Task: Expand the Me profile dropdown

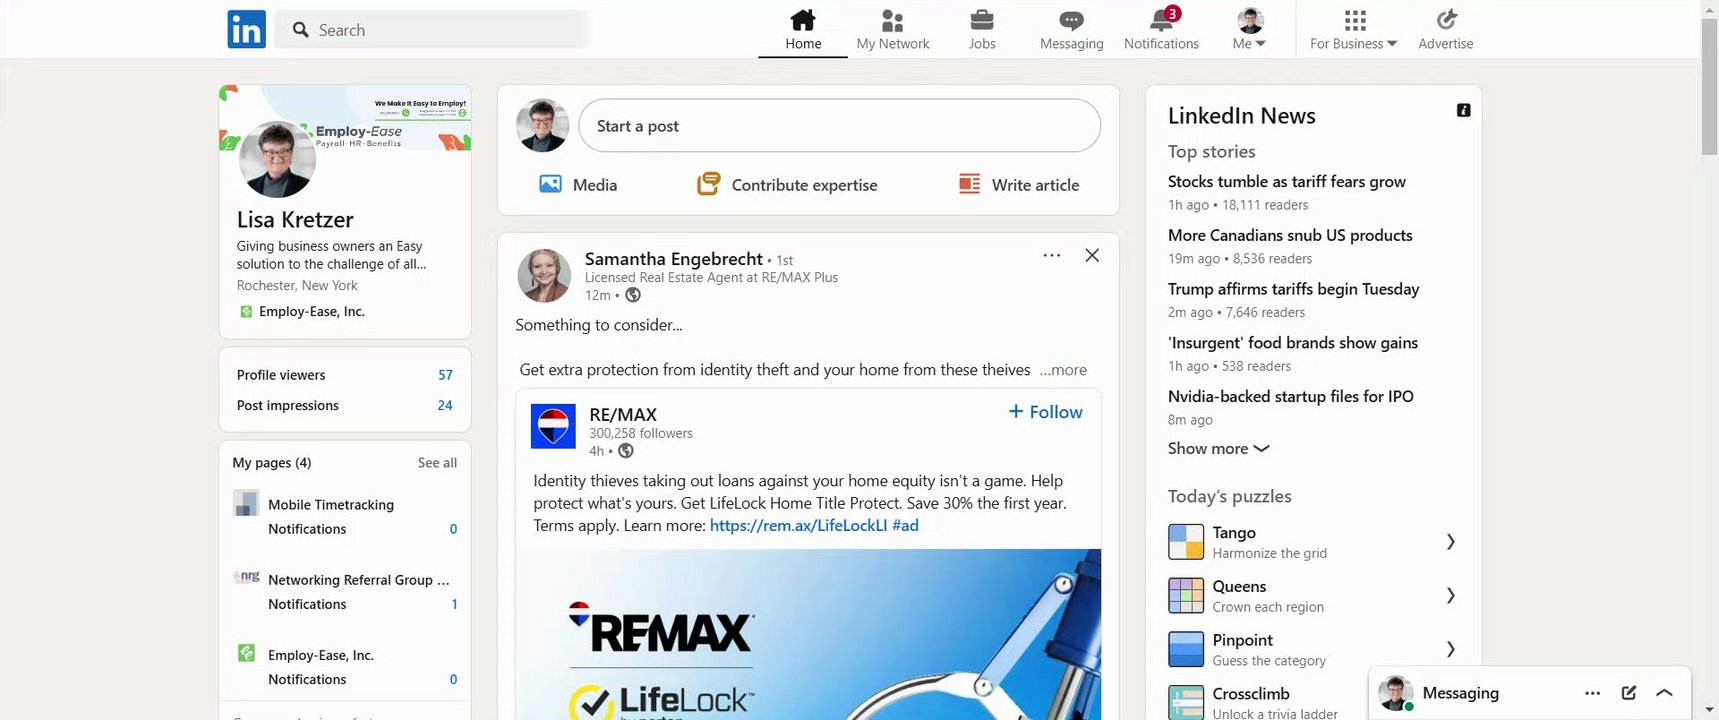Action: tap(1250, 29)
